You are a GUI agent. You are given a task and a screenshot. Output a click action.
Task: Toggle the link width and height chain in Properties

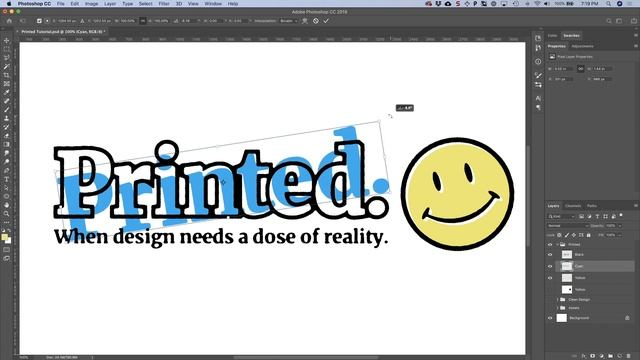(580, 69)
